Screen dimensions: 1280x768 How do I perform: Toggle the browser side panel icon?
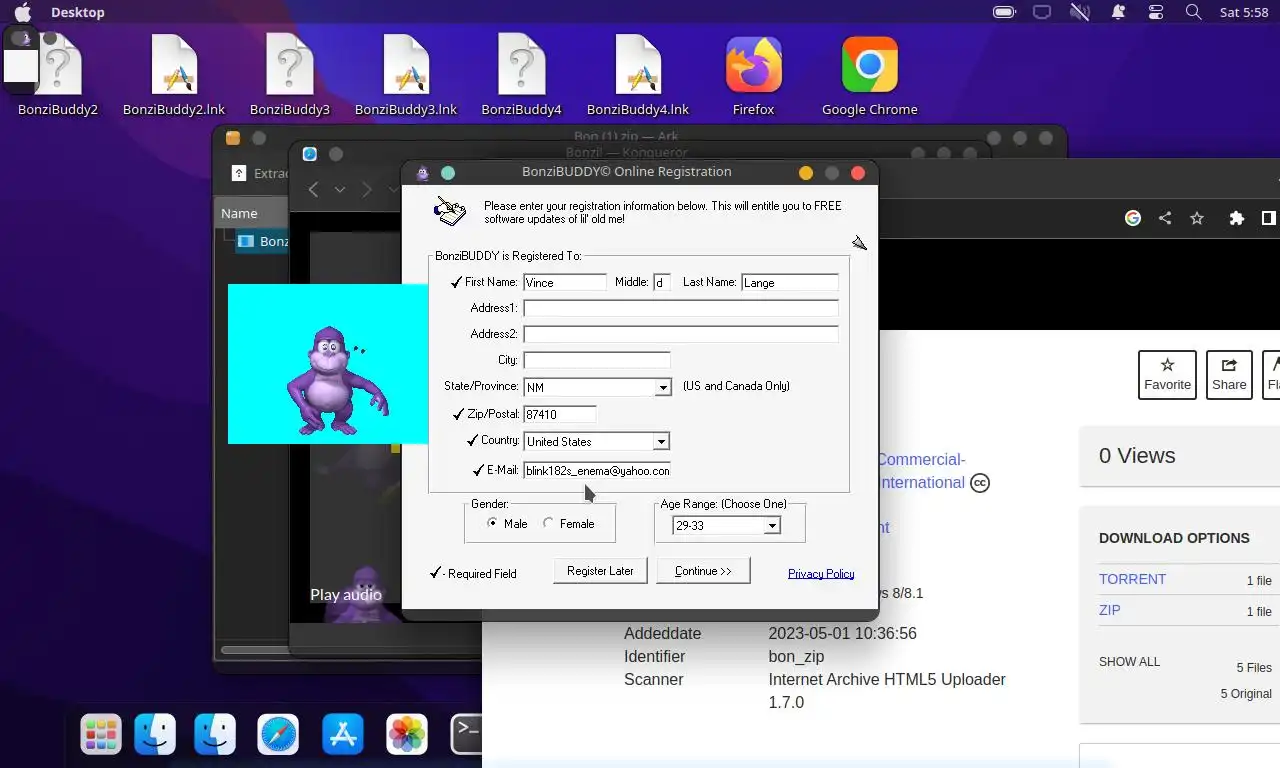click(1268, 218)
